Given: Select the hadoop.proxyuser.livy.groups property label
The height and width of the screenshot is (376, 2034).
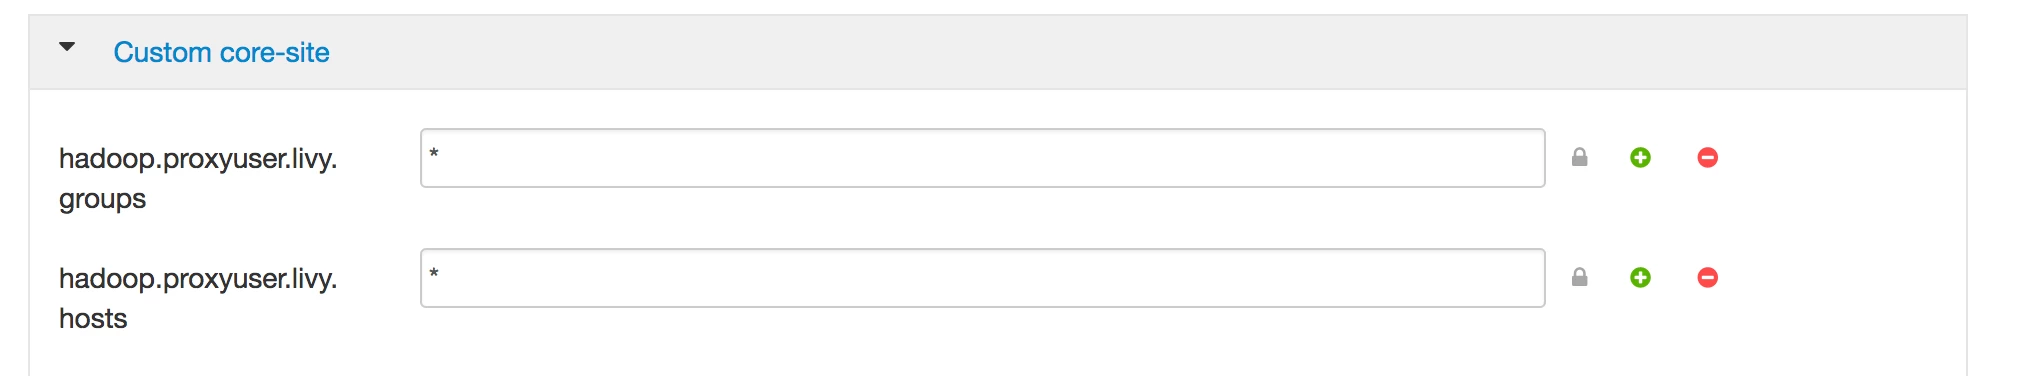Looking at the screenshot, I should click(x=198, y=178).
